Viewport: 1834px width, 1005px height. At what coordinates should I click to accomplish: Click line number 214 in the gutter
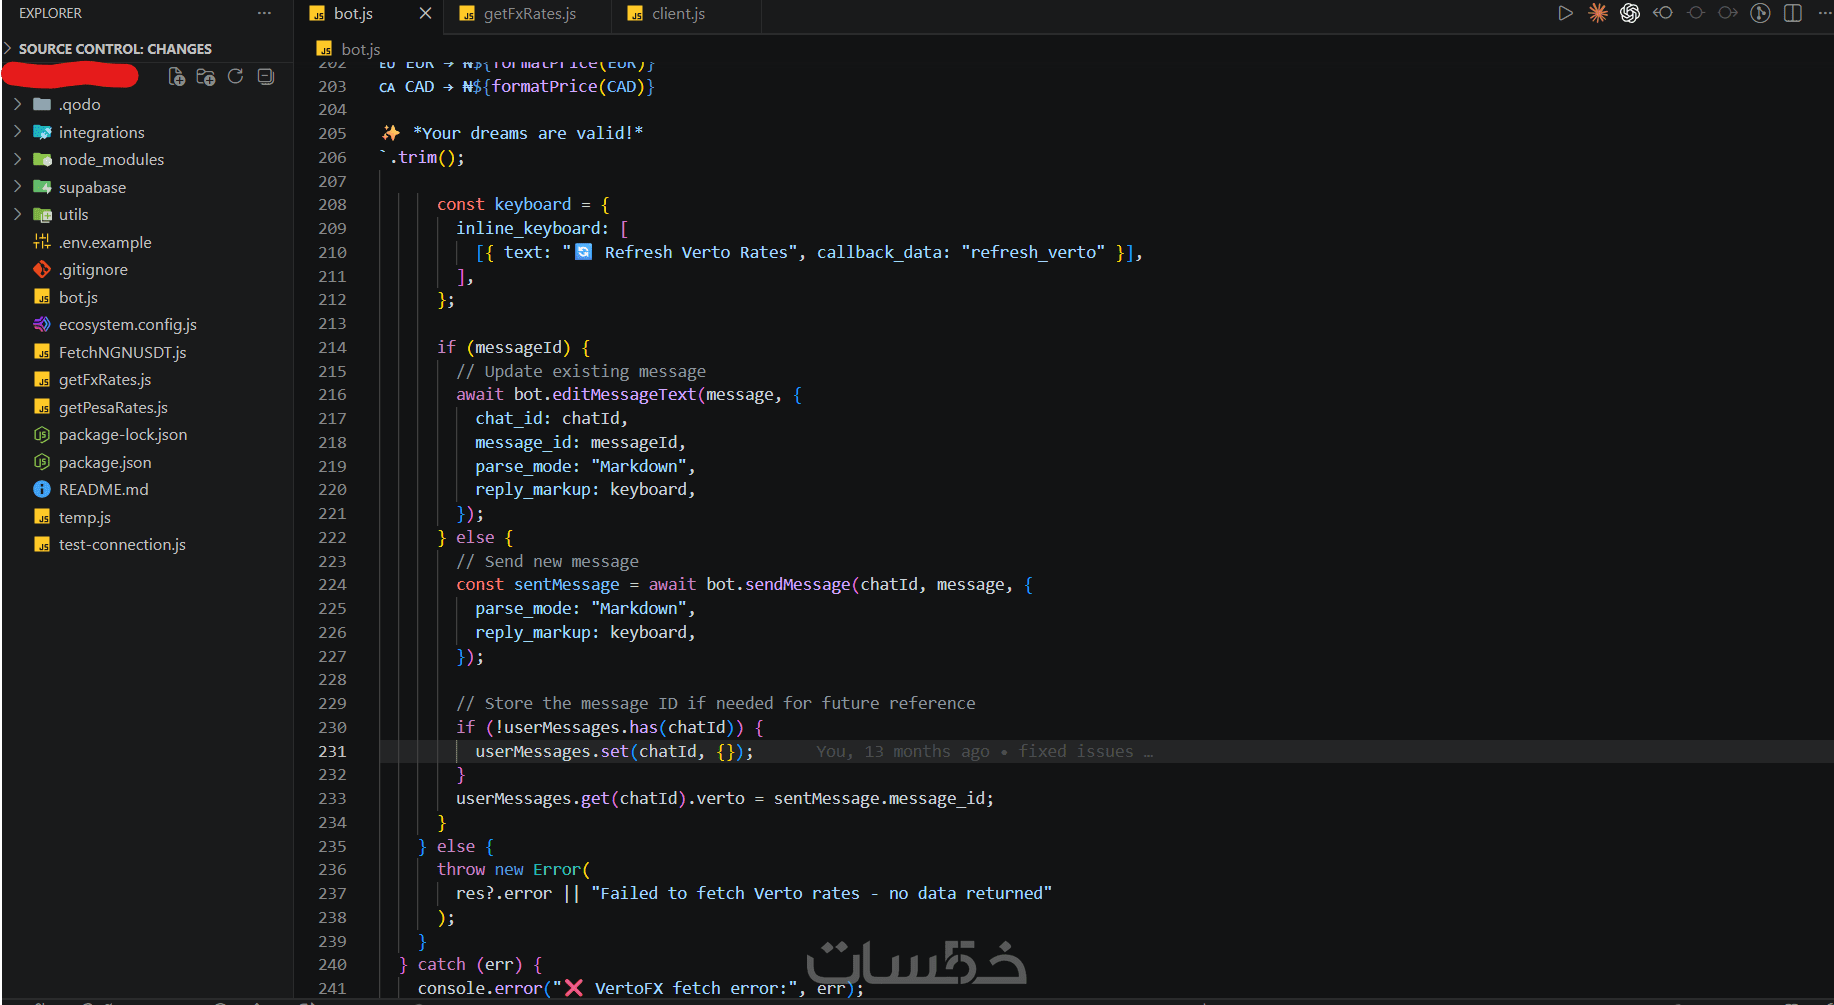click(332, 347)
